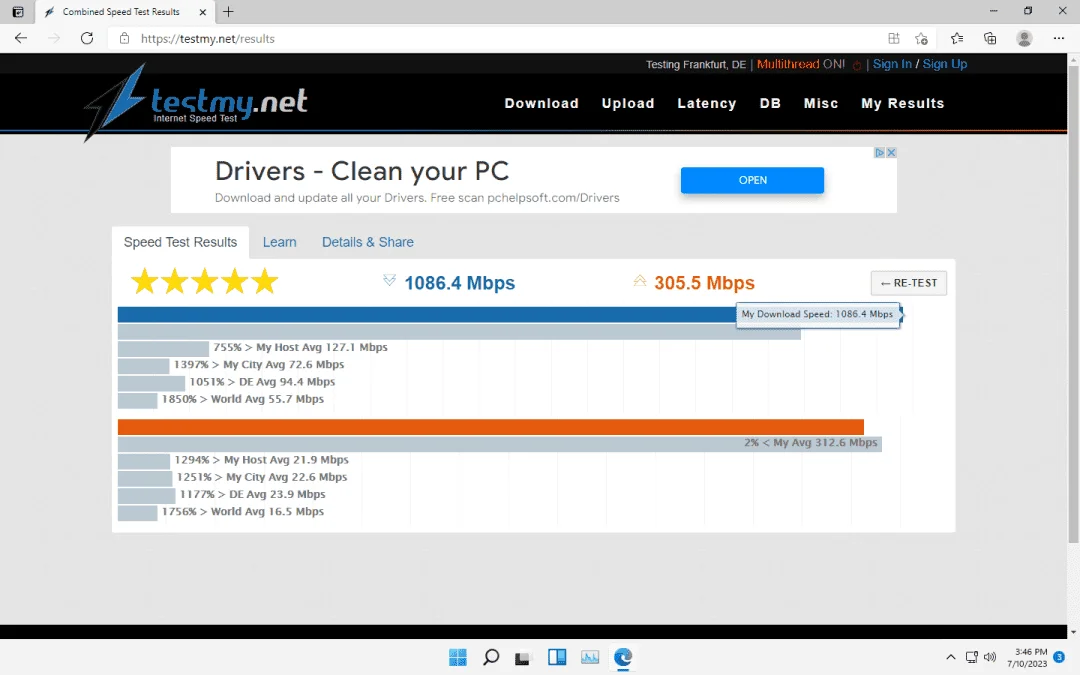The image size is (1080, 675).
Task: Open the tab actions menu icon
Action: [18, 12]
